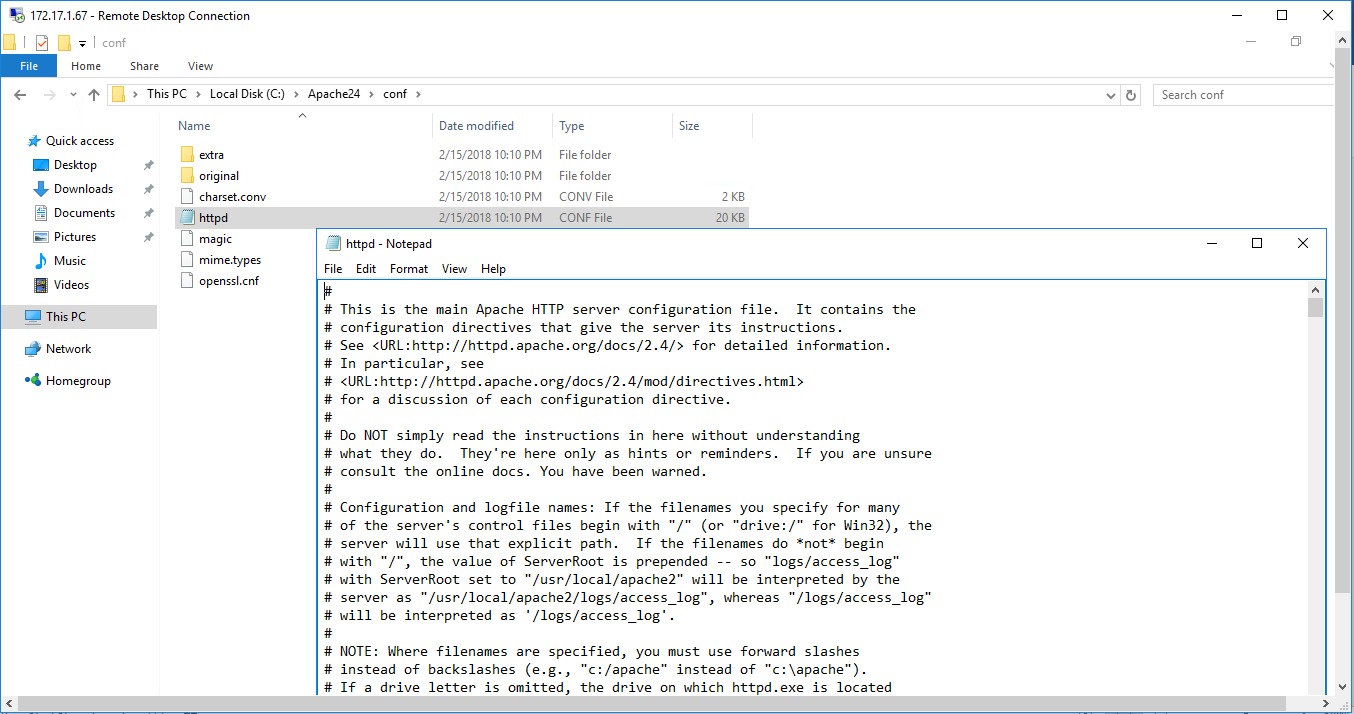Click the up-one-level arrow in Explorer
Image resolution: width=1354 pixels, height=714 pixels.
click(x=94, y=95)
